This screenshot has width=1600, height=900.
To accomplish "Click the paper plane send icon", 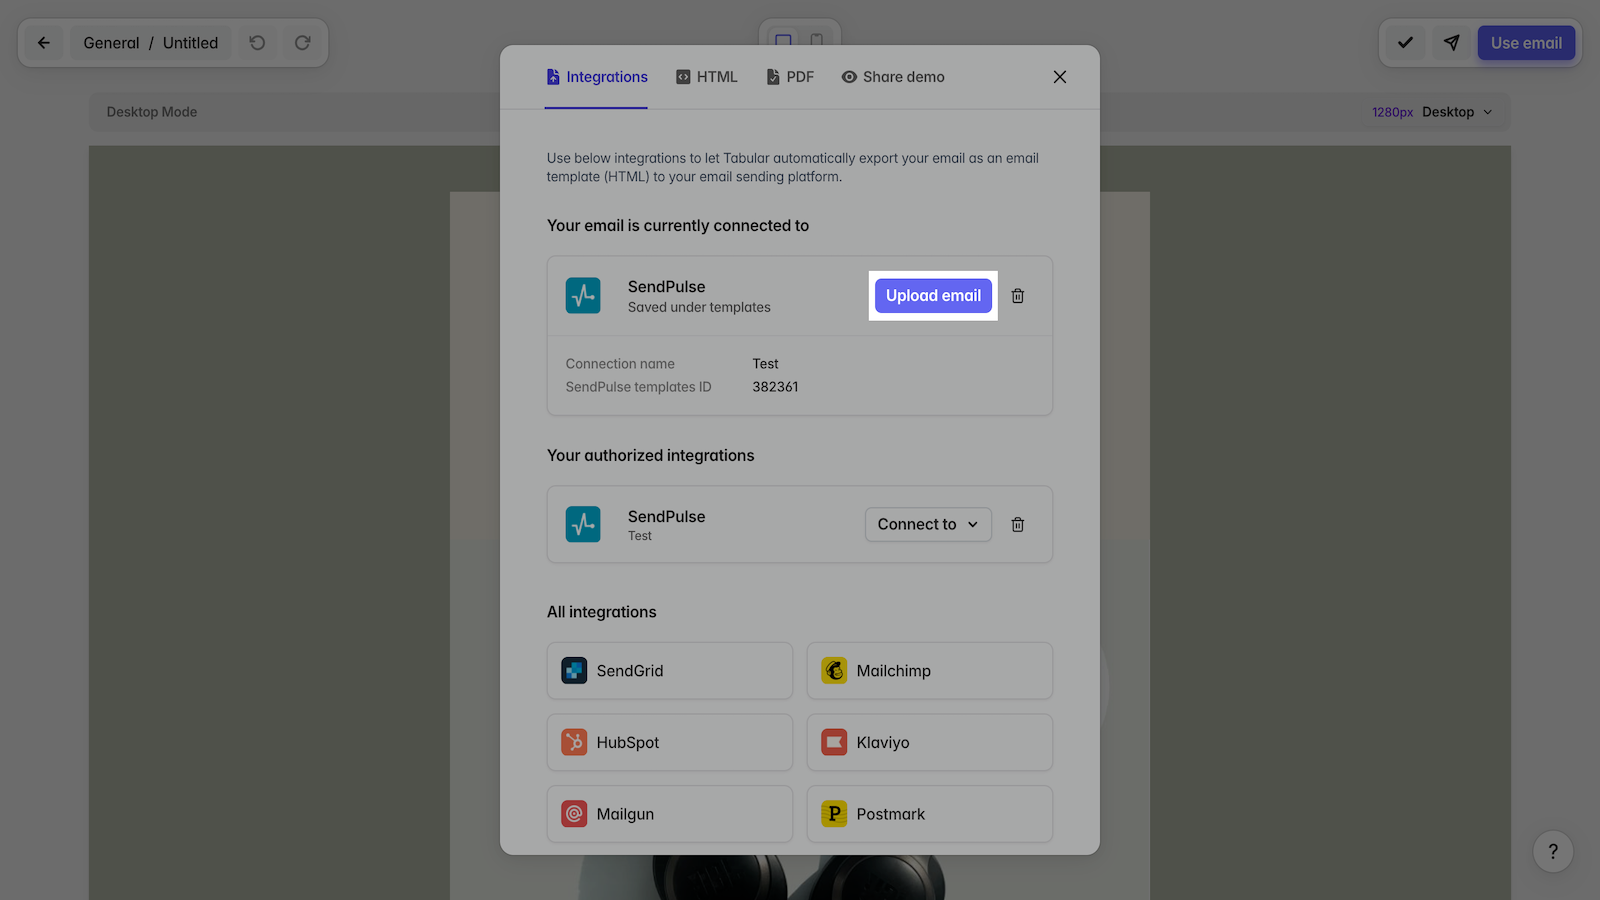I will point(1451,43).
